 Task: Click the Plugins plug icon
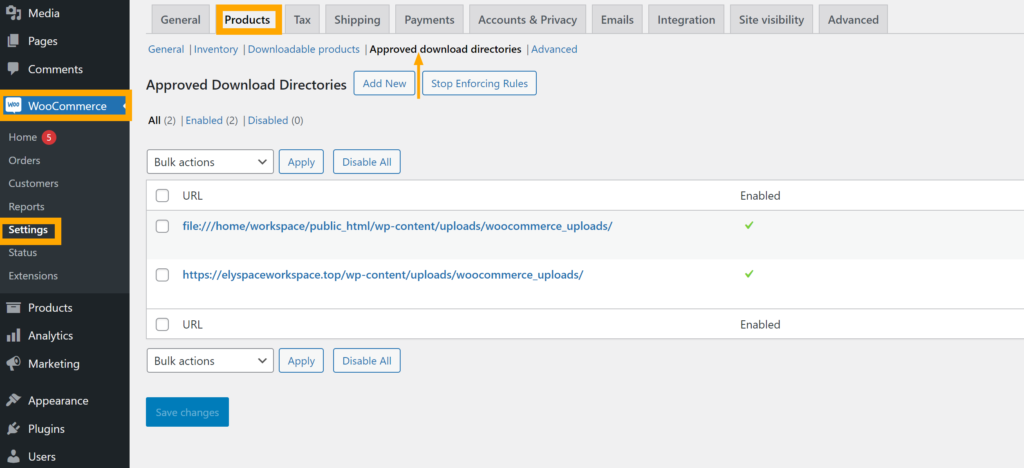coord(13,429)
